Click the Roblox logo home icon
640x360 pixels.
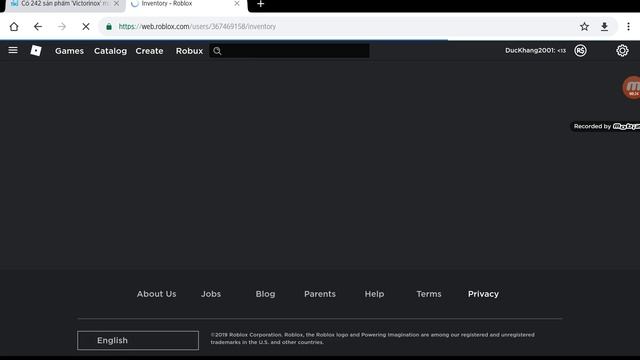click(36, 50)
